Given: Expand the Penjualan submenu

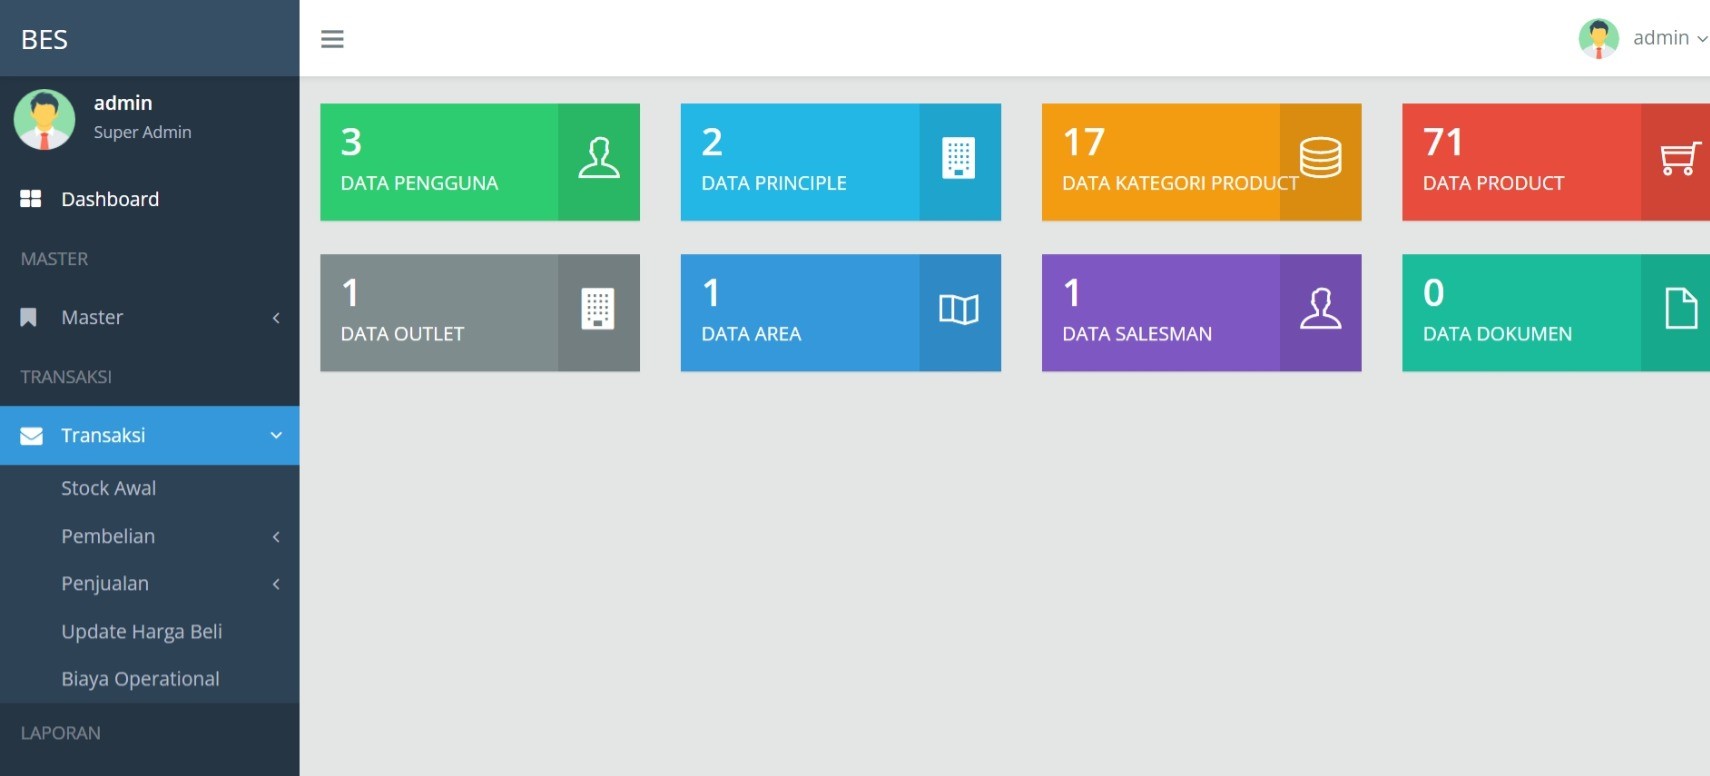Looking at the screenshot, I should click(x=149, y=584).
